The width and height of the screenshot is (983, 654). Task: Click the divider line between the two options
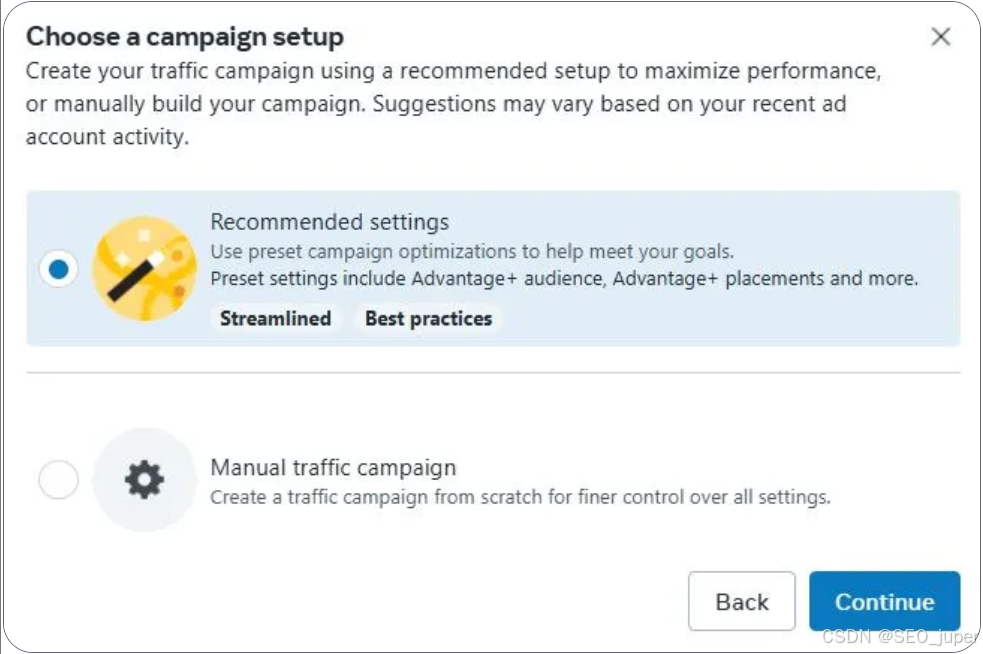[x=493, y=373]
